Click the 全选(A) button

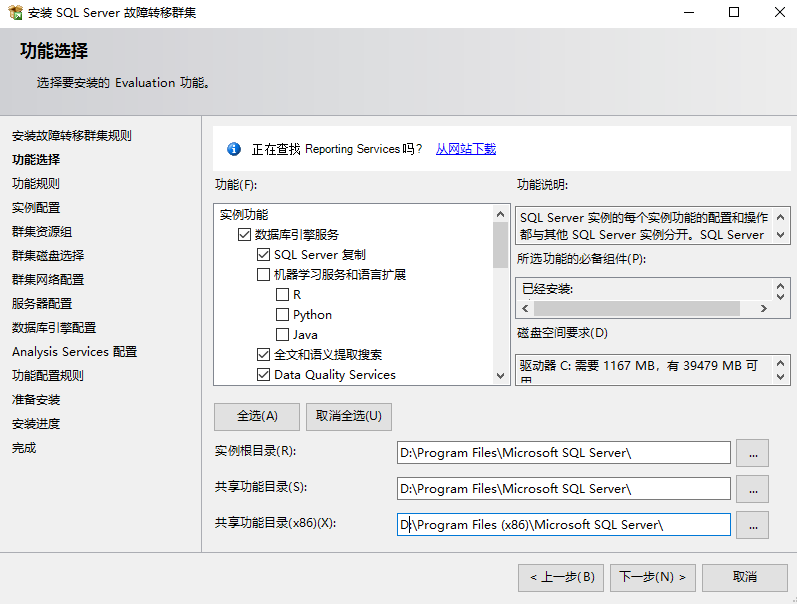click(x=257, y=416)
